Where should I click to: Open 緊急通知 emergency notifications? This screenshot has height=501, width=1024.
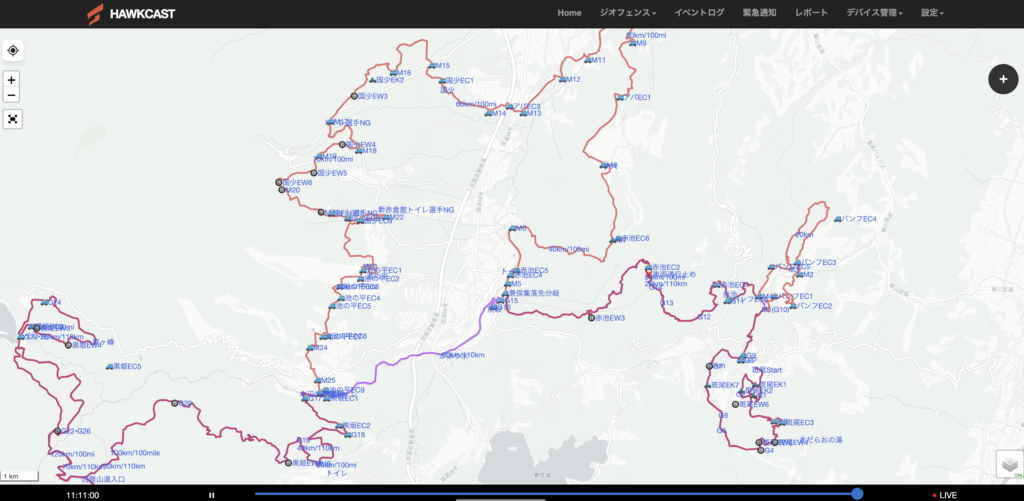[760, 13]
